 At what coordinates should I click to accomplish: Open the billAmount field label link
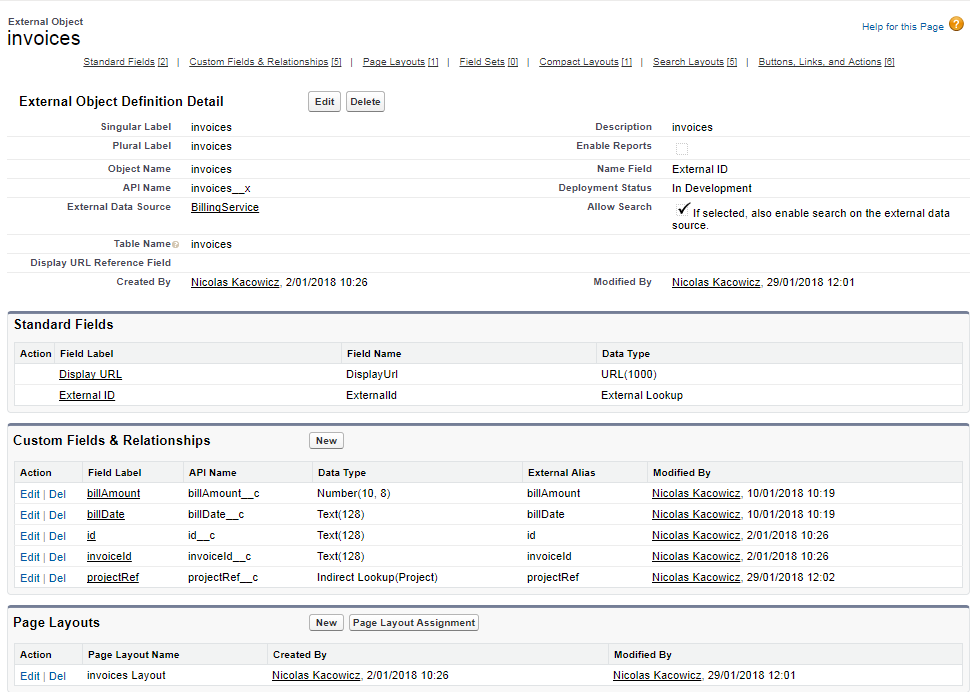113,493
